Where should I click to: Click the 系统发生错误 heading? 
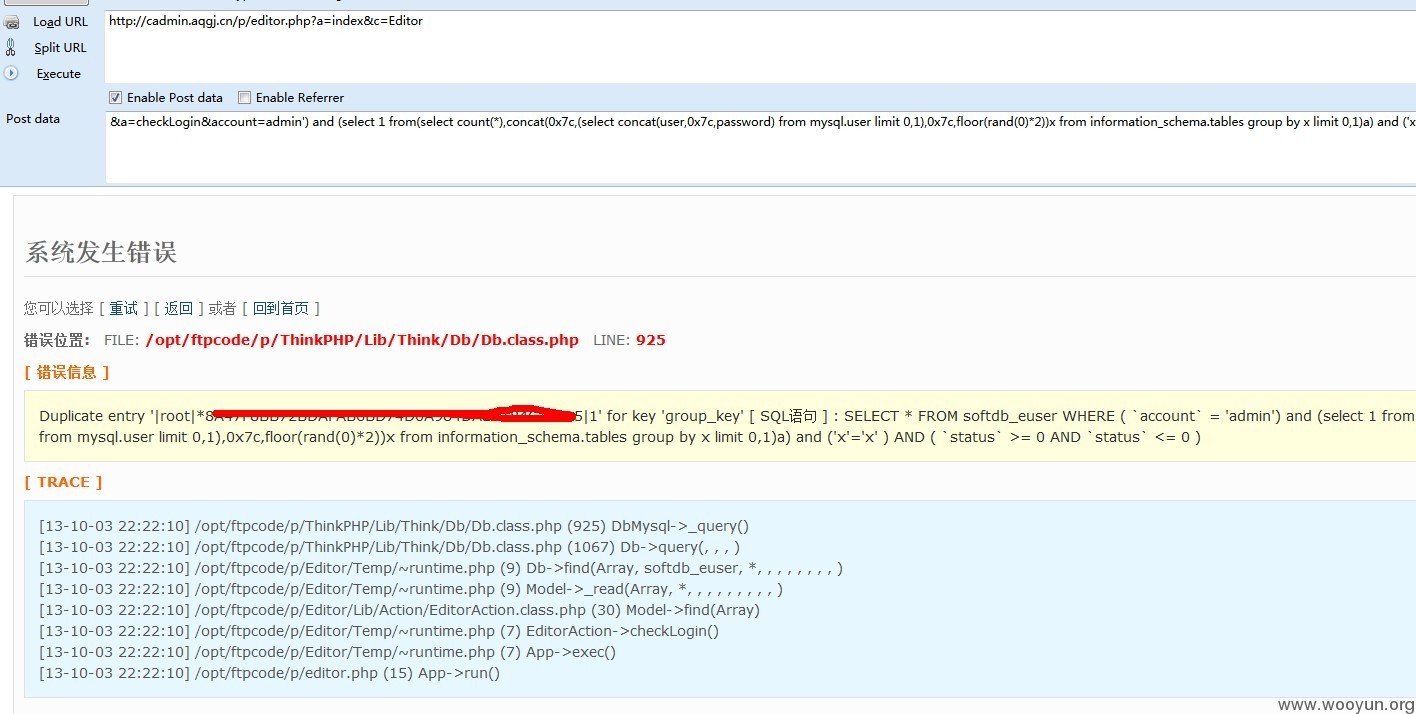tap(101, 252)
